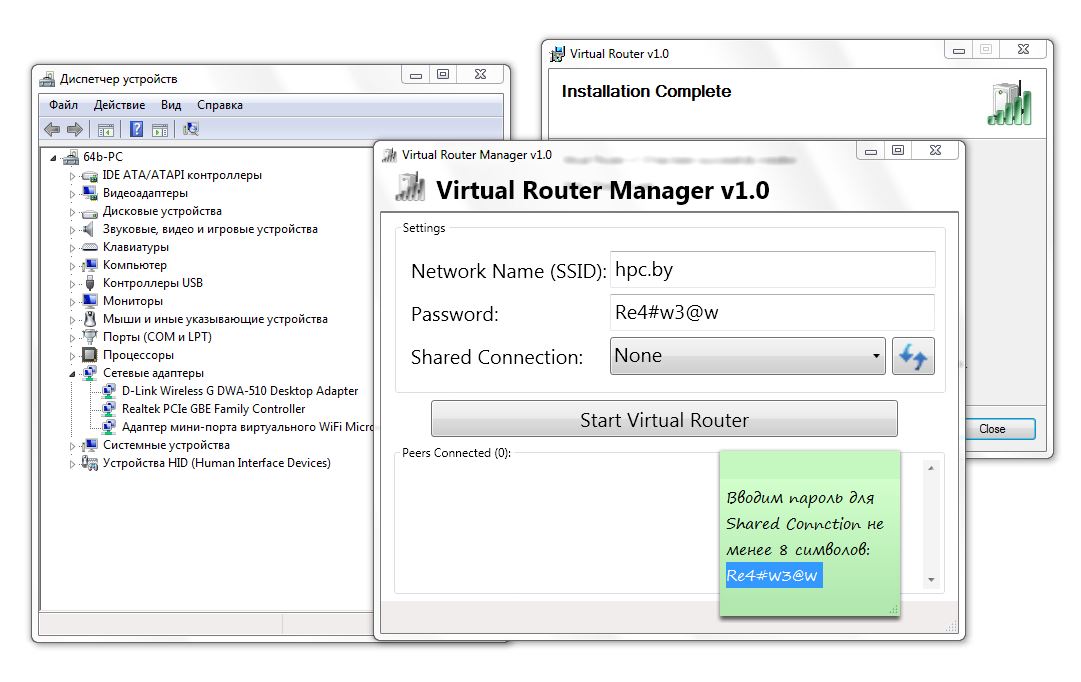Select Устройства HID (Human Interface Devices) row
Screen dimensions: 1081x682
(216, 463)
